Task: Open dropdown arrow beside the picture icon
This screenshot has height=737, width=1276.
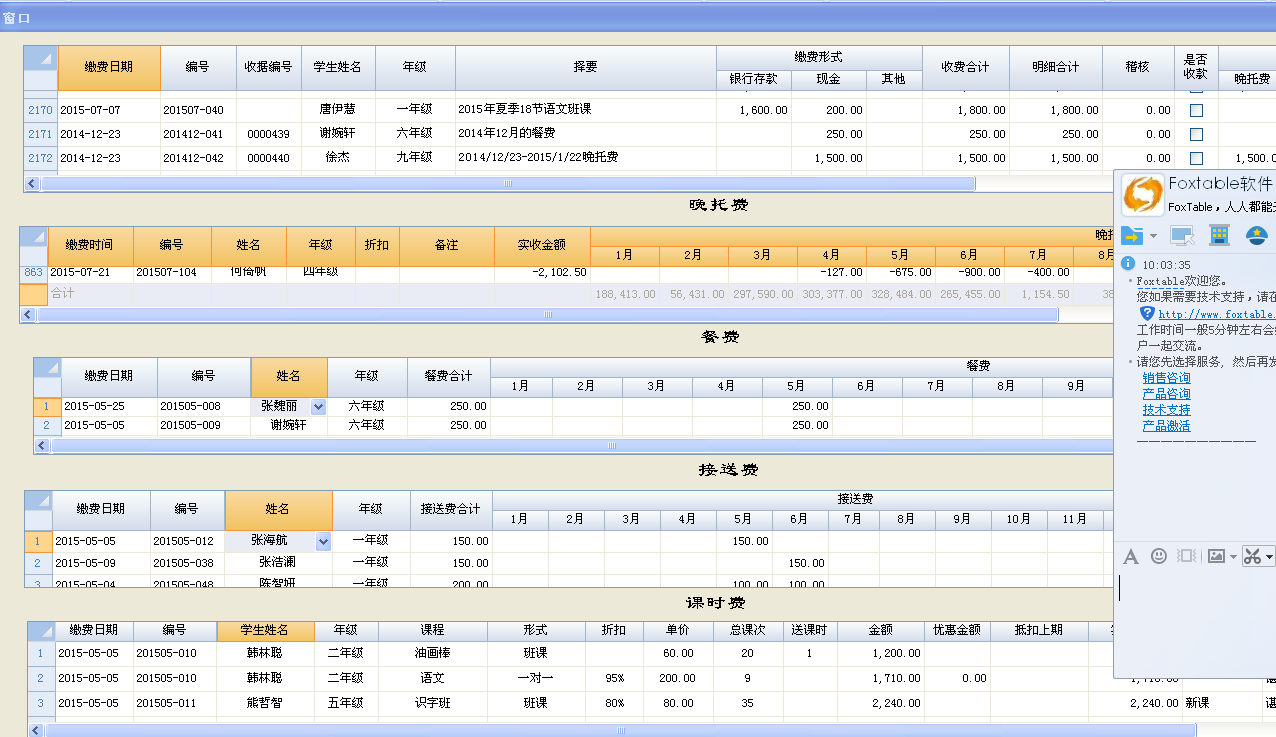Action: [1233, 557]
